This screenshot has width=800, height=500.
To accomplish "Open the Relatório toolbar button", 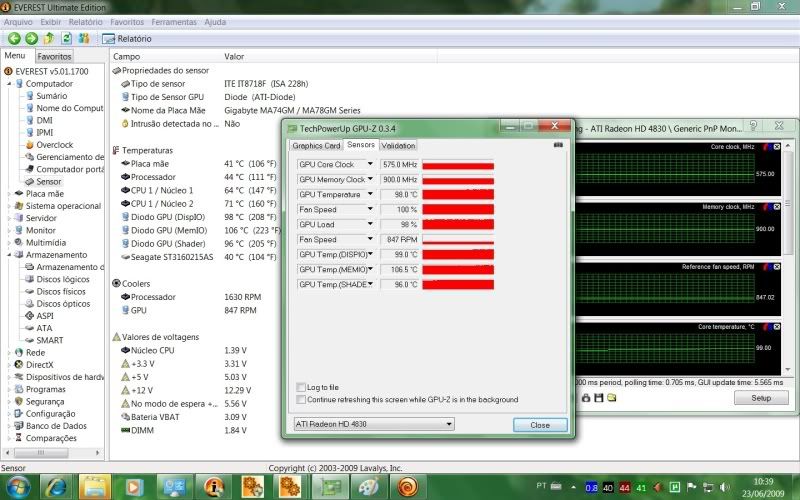I will click(x=127, y=39).
